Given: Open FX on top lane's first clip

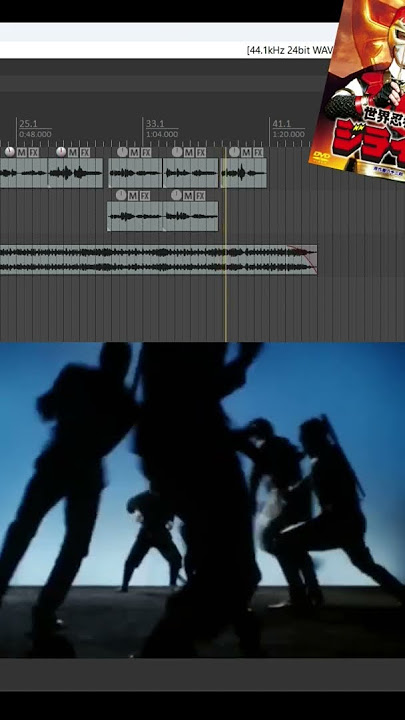Looking at the screenshot, I should 34,152.
